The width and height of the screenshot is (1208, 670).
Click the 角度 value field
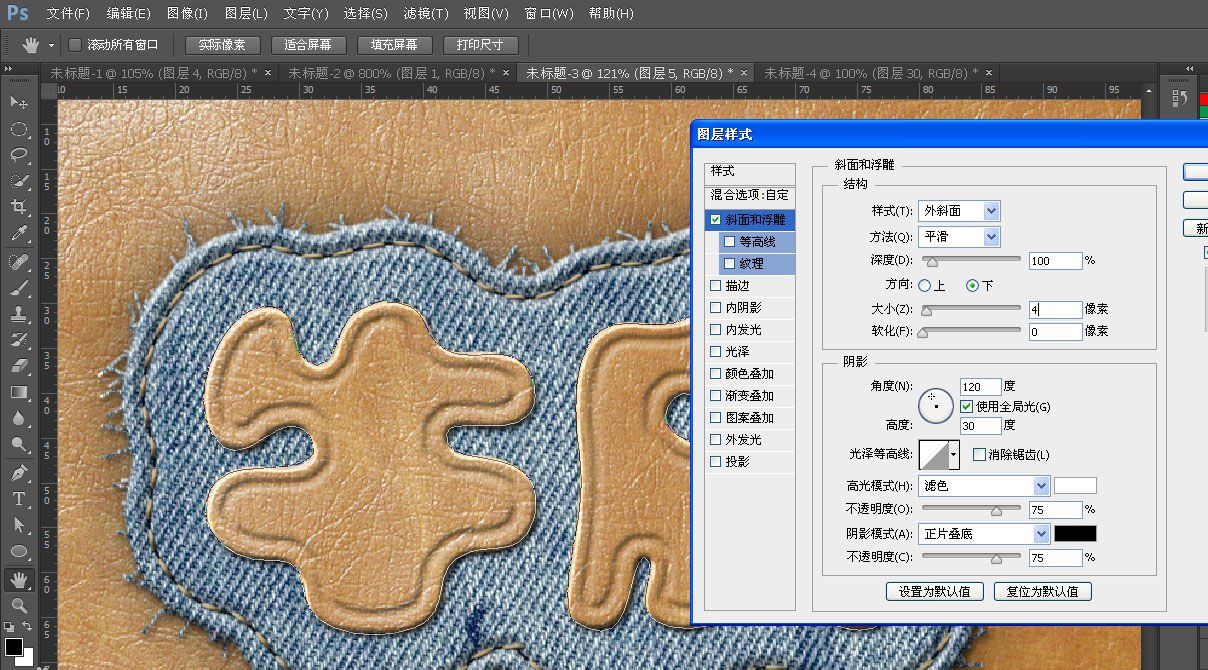tap(980, 386)
